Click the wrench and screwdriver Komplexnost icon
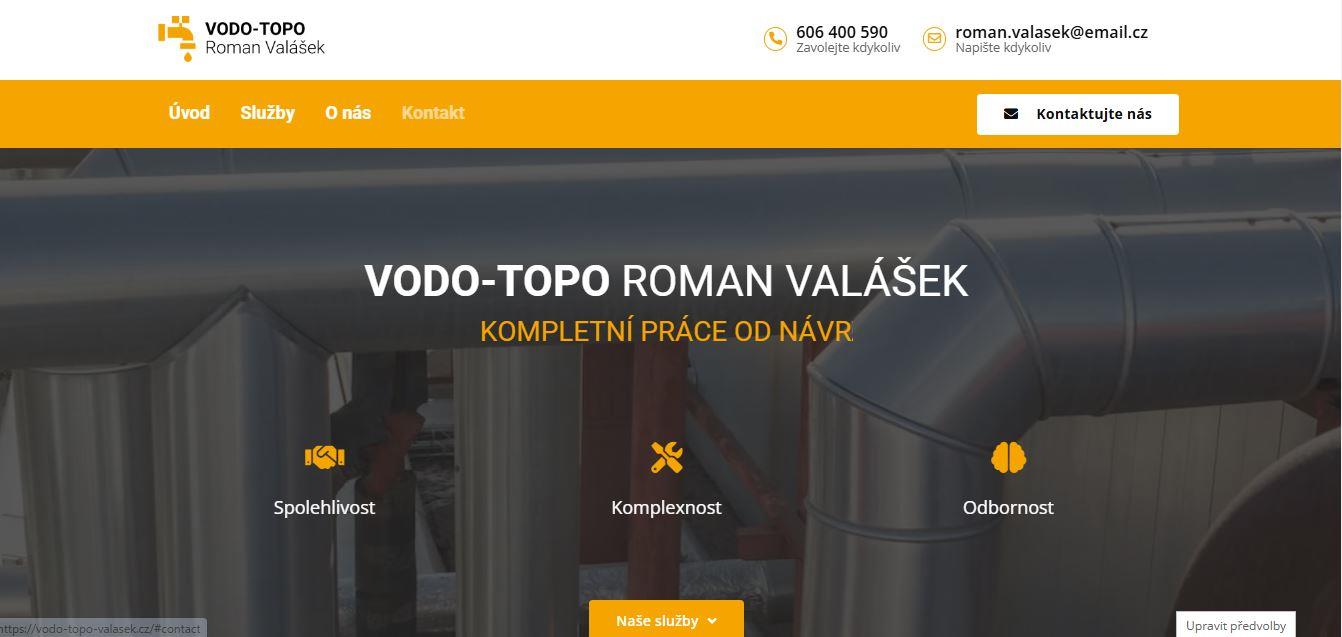The image size is (1342, 637). pos(666,457)
